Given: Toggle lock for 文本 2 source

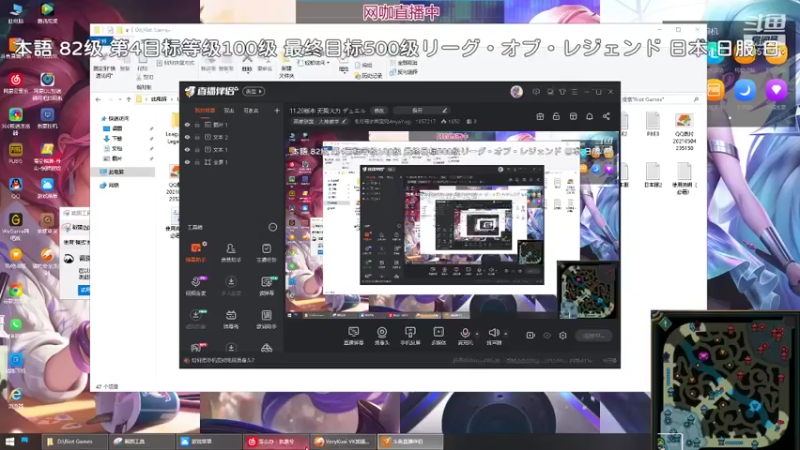Looking at the screenshot, I should tap(197, 137).
